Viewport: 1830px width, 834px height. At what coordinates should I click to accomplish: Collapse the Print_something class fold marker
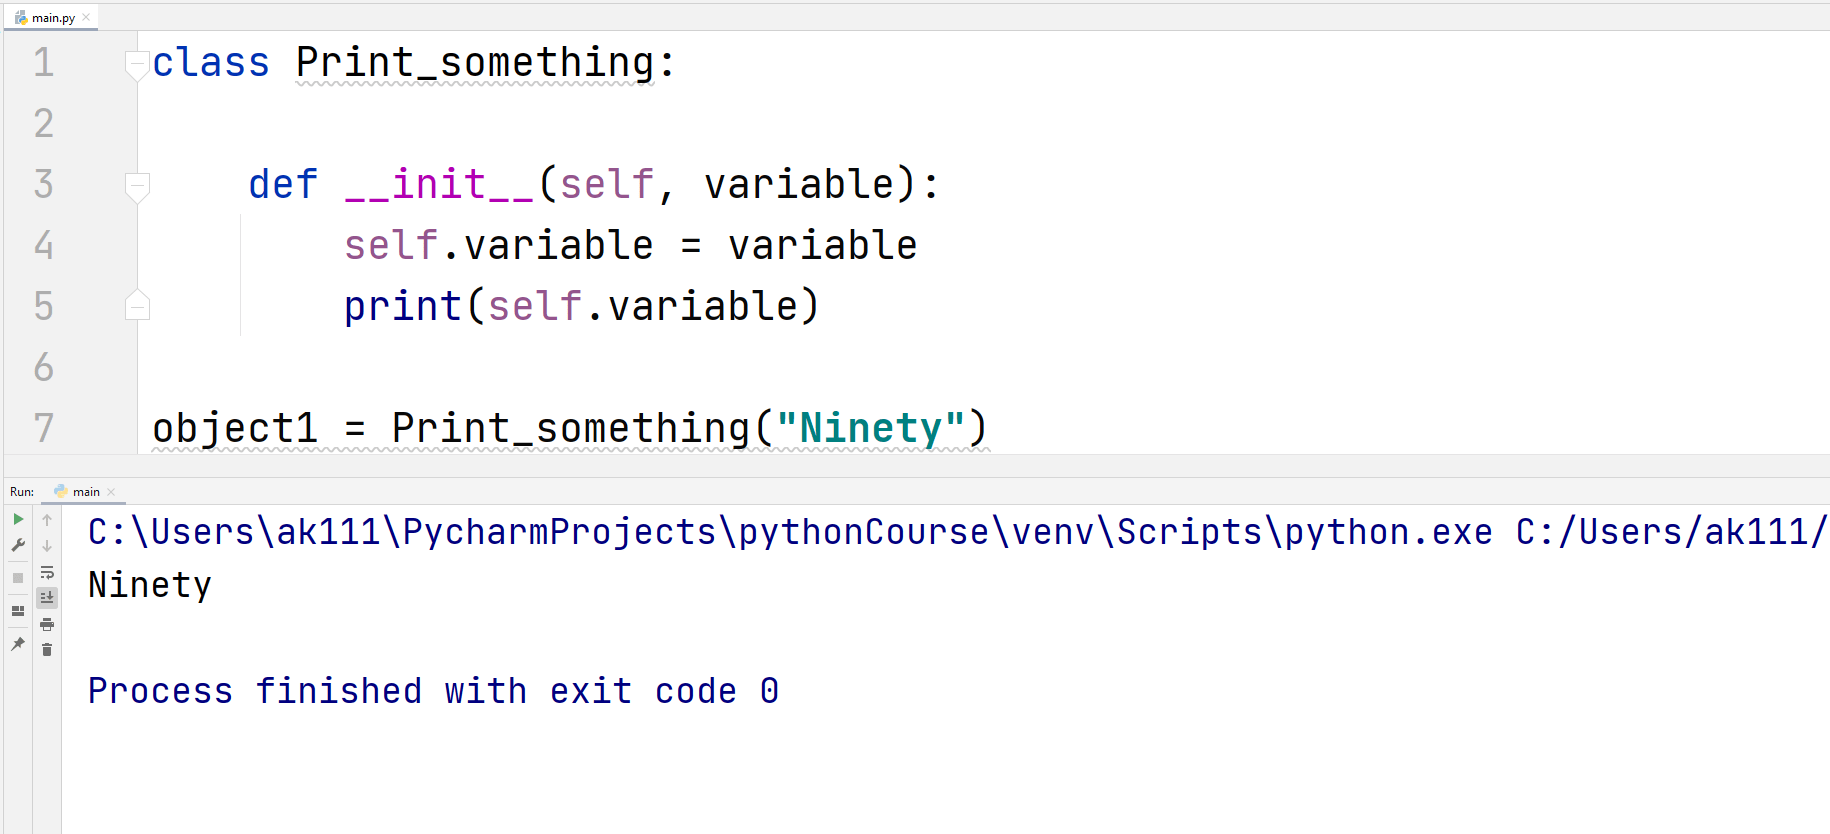[x=137, y=64]
